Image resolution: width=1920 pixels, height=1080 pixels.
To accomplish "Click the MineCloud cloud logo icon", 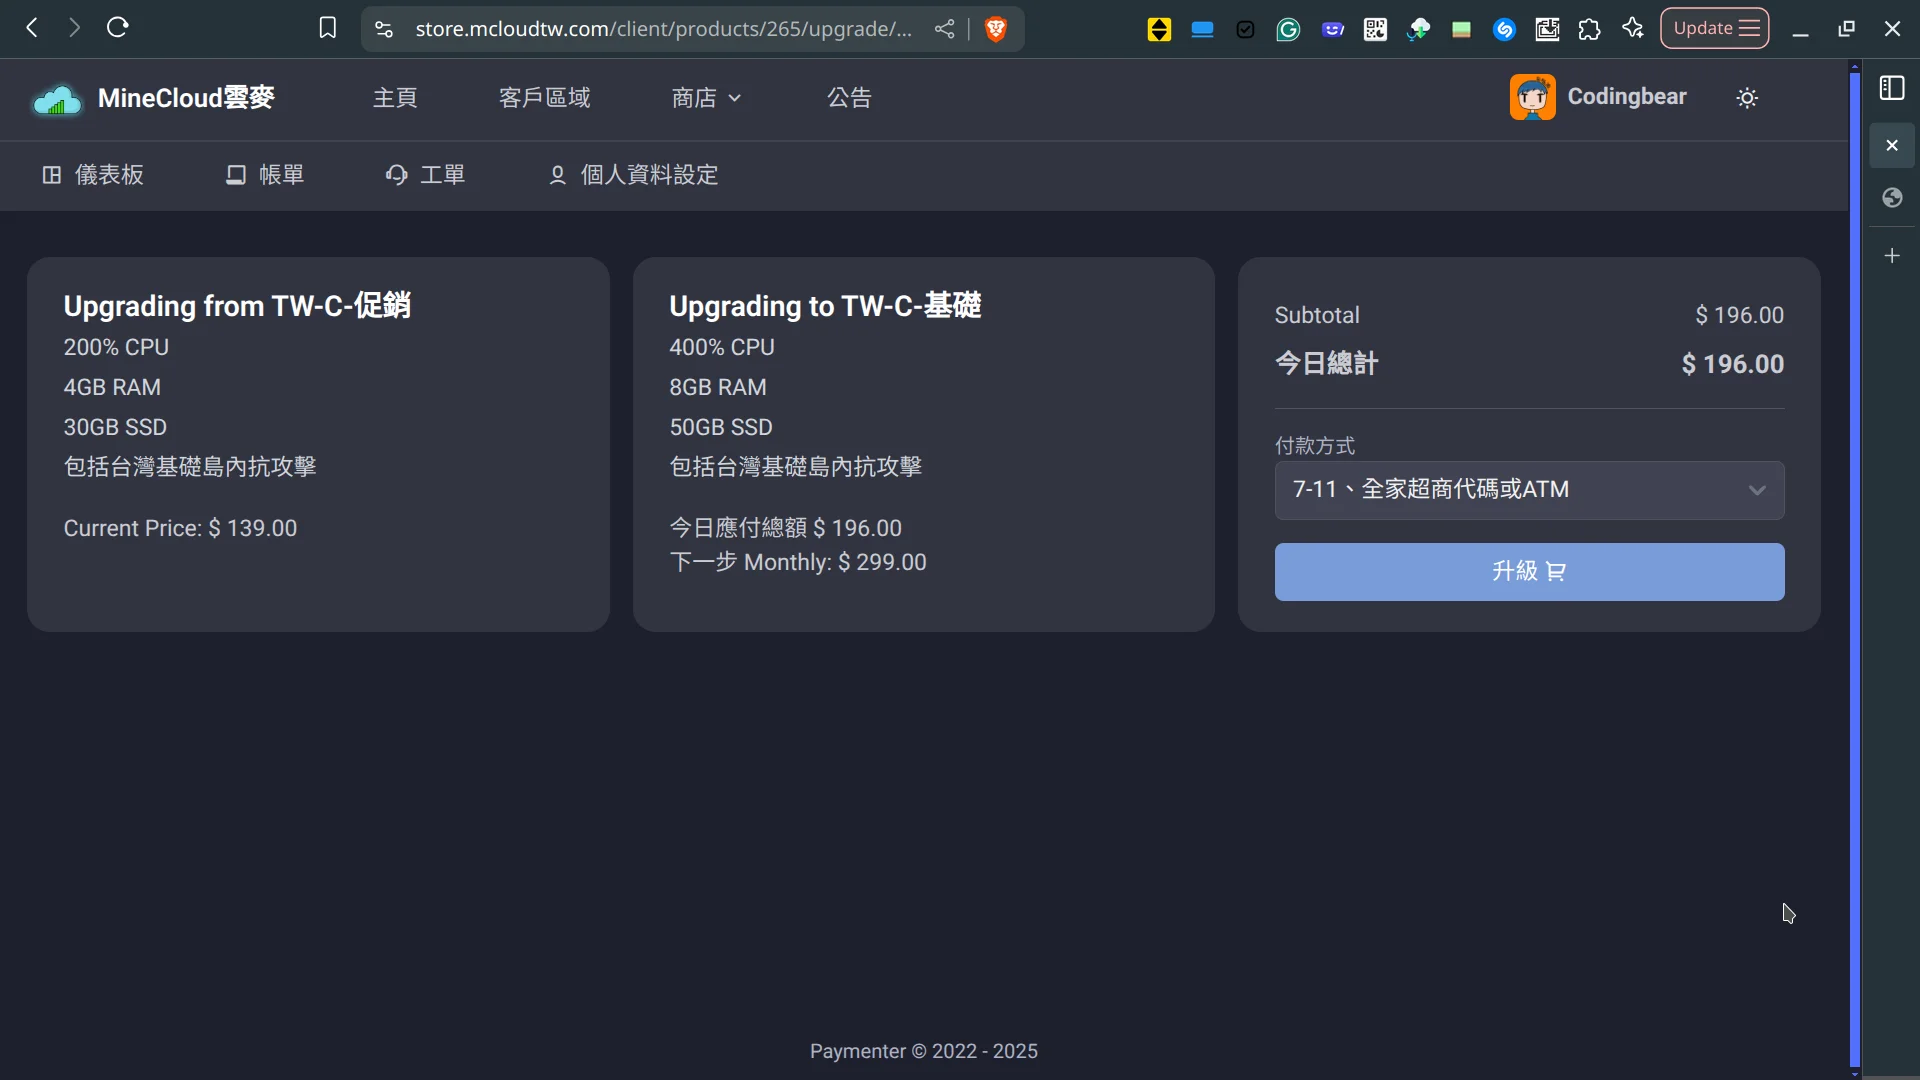I will pos(57,99).
